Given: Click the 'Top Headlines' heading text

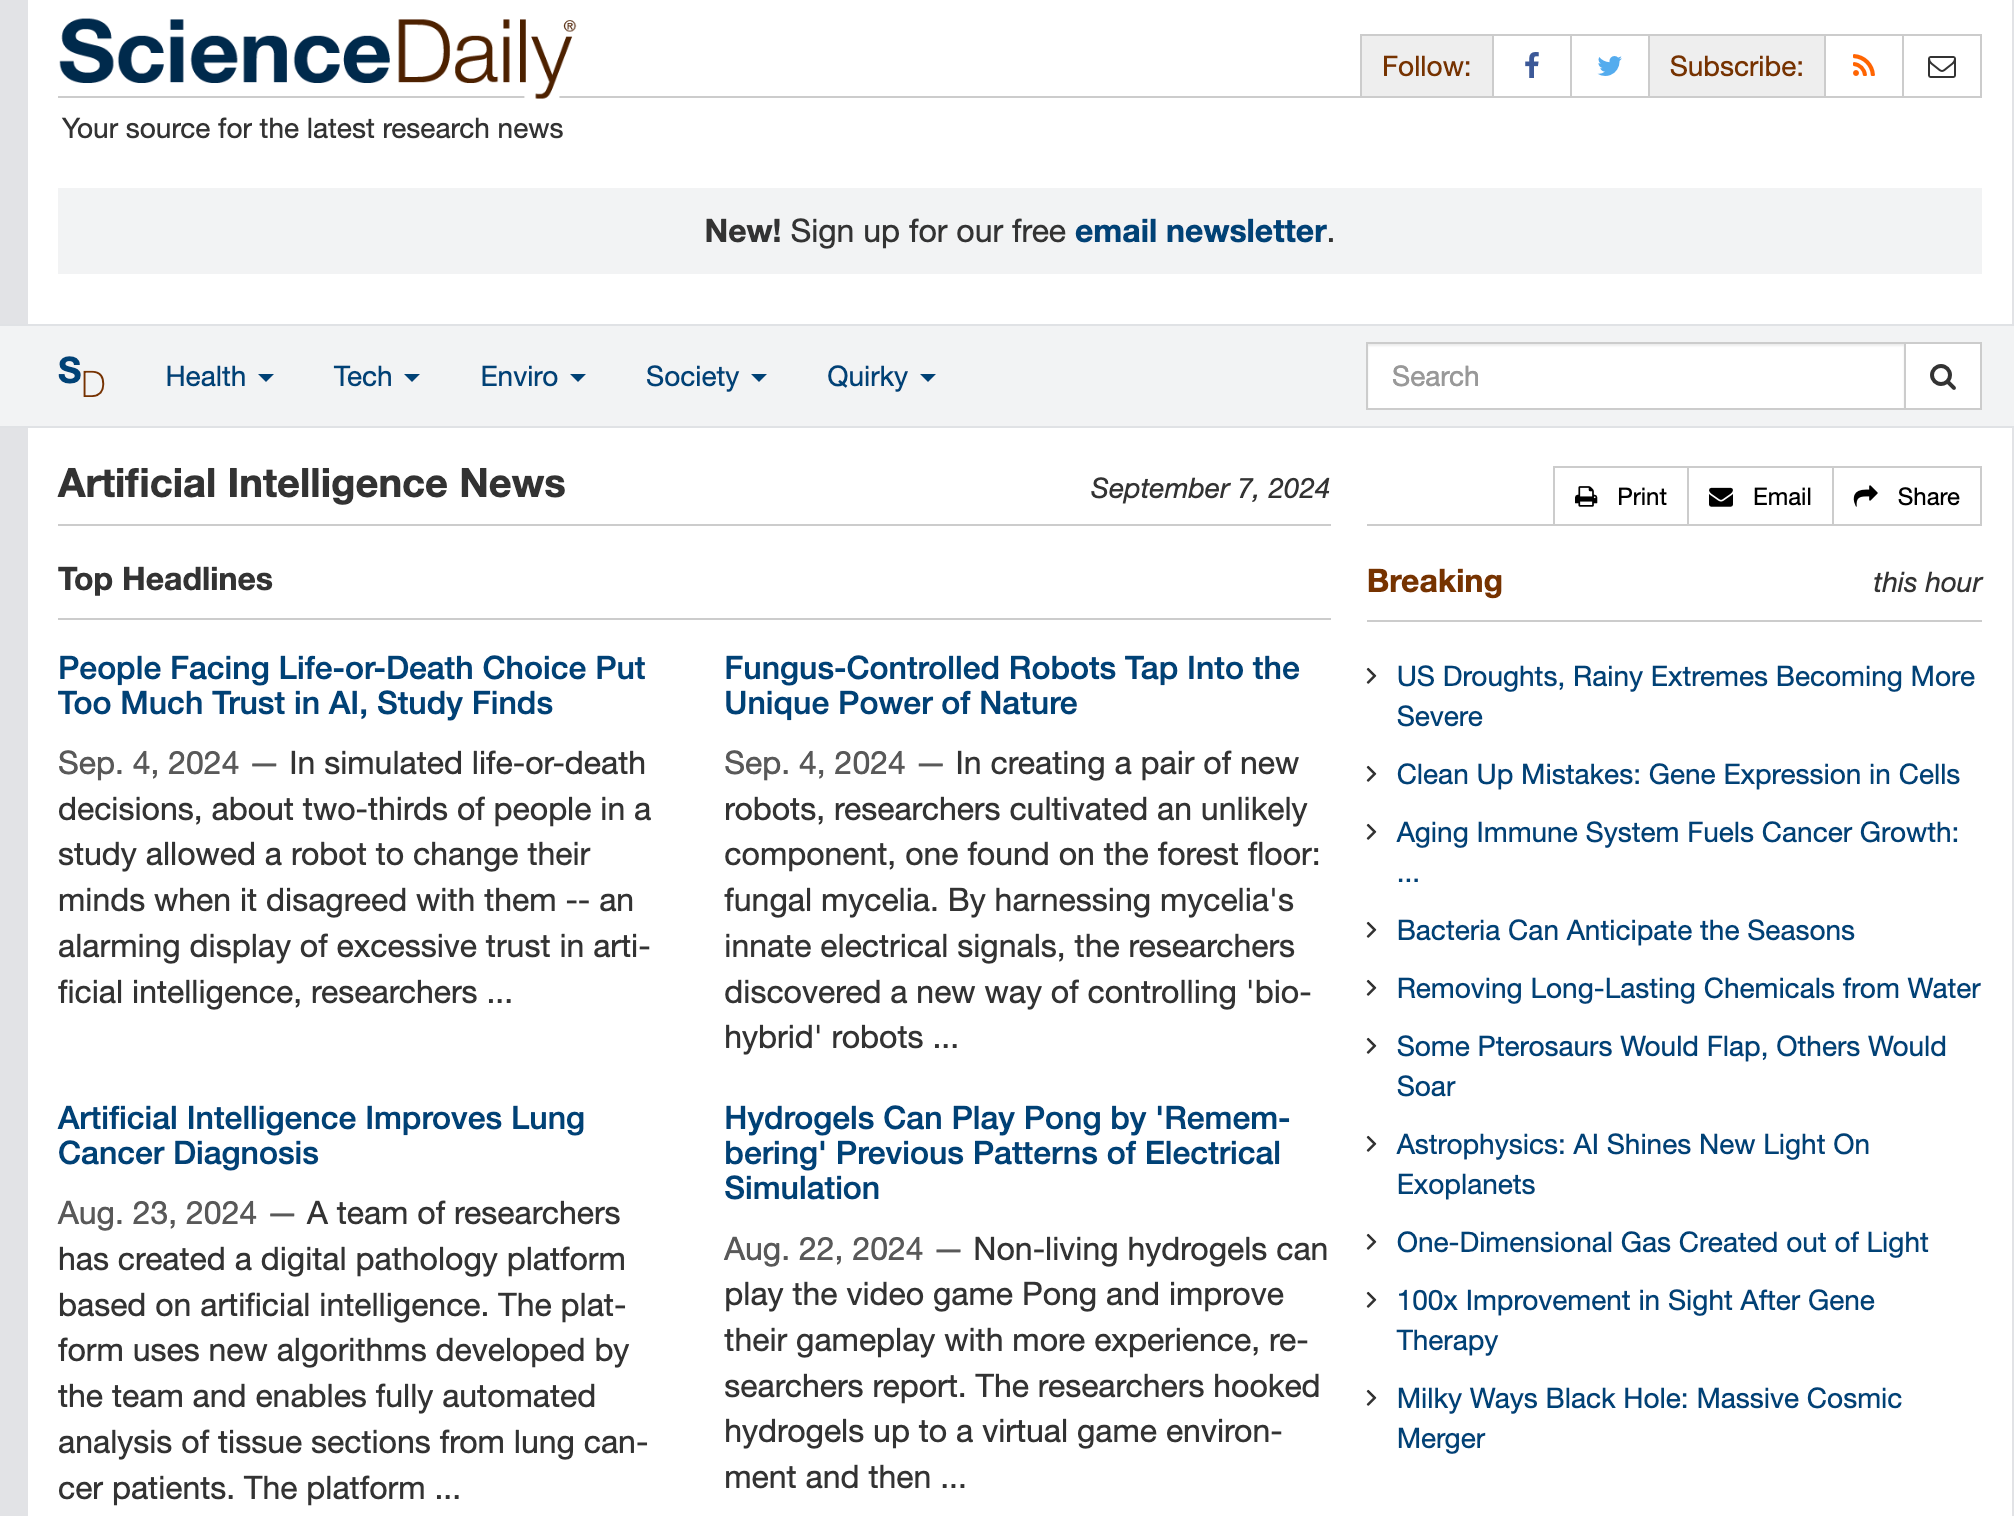Looking at the screenshot, I should (x=165, y=579).
